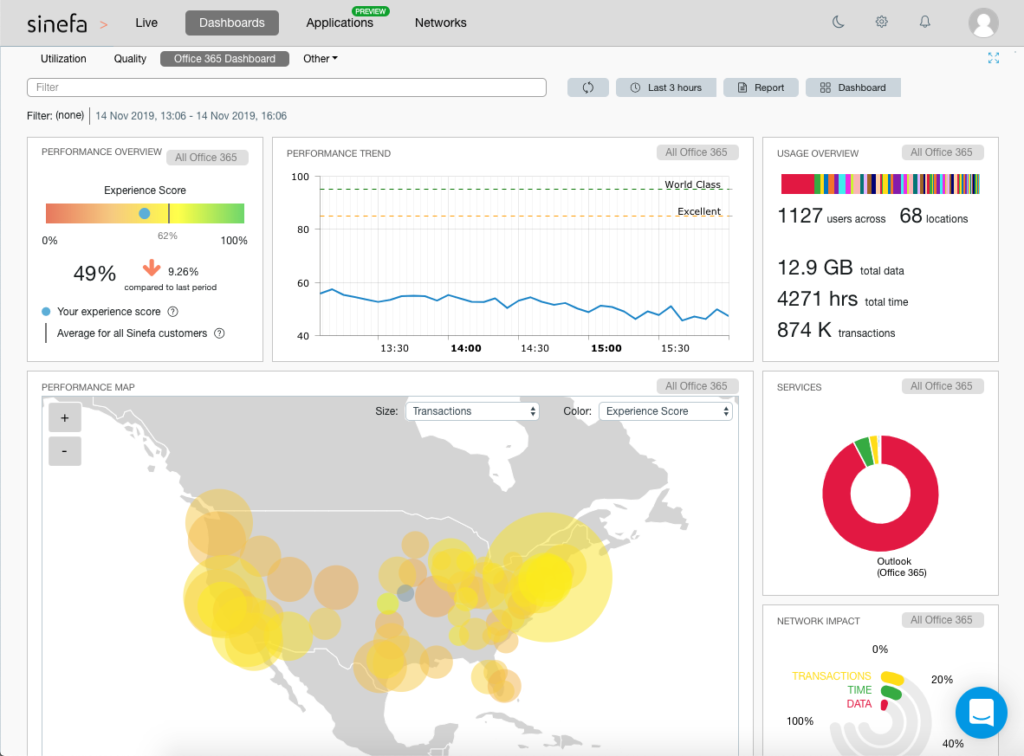The width and height of the screenshot is (1024, 756).
Task: Click All Office 365 in Services panel
Action: tap(942, 386)
